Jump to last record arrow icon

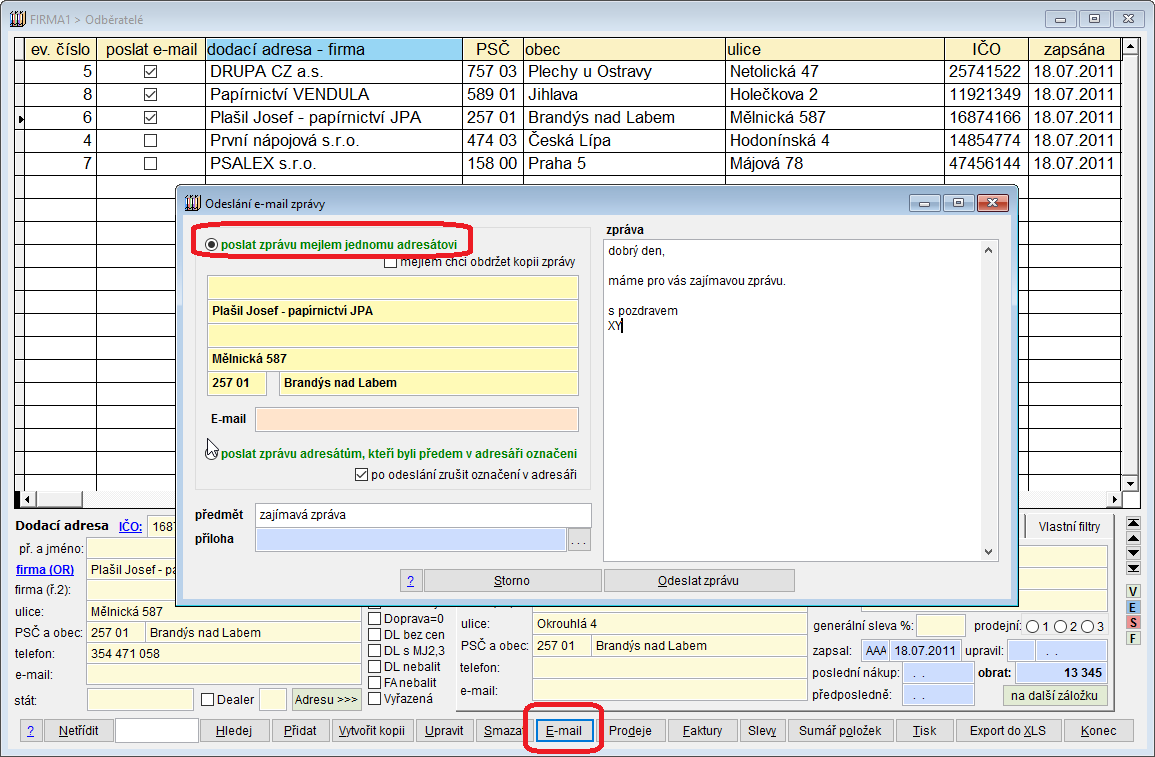point(1133,568)
